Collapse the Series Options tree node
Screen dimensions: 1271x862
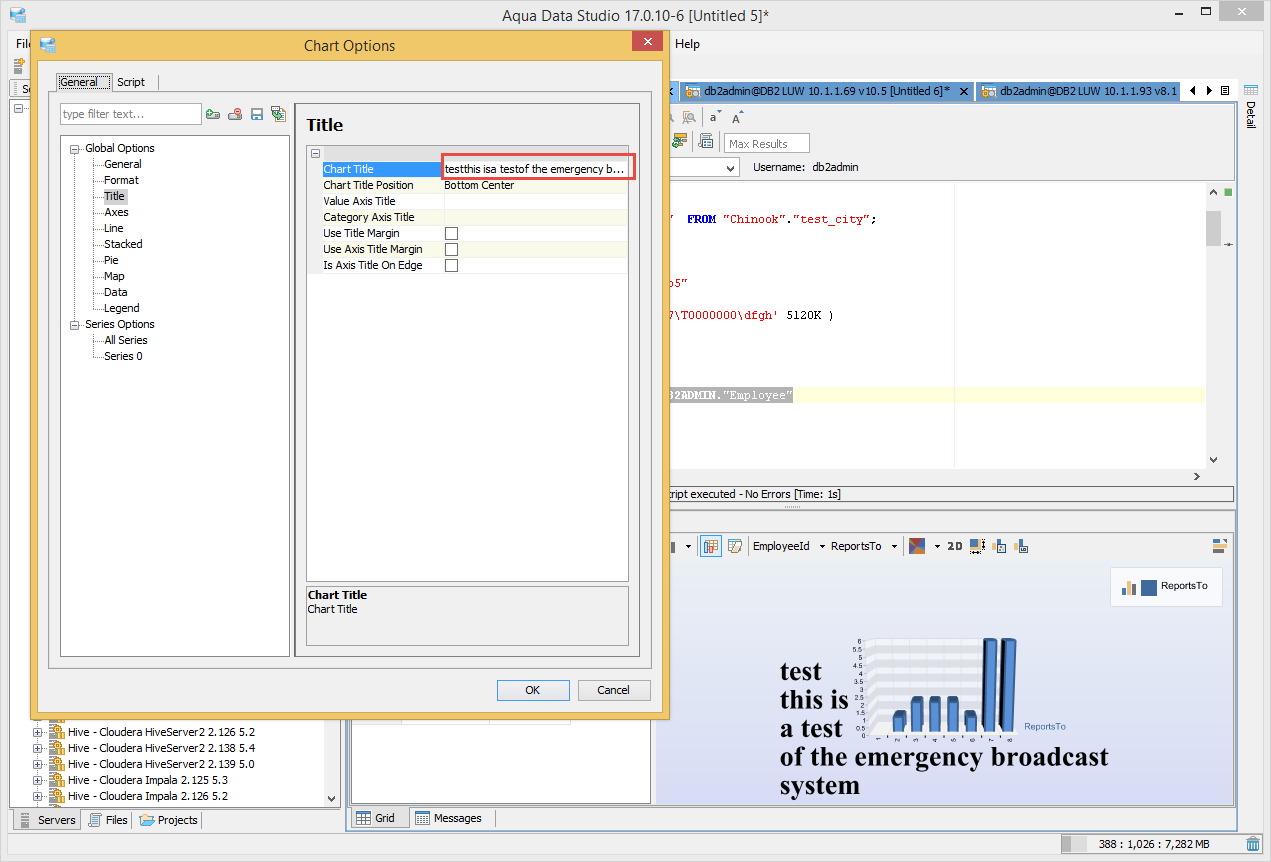75,325
